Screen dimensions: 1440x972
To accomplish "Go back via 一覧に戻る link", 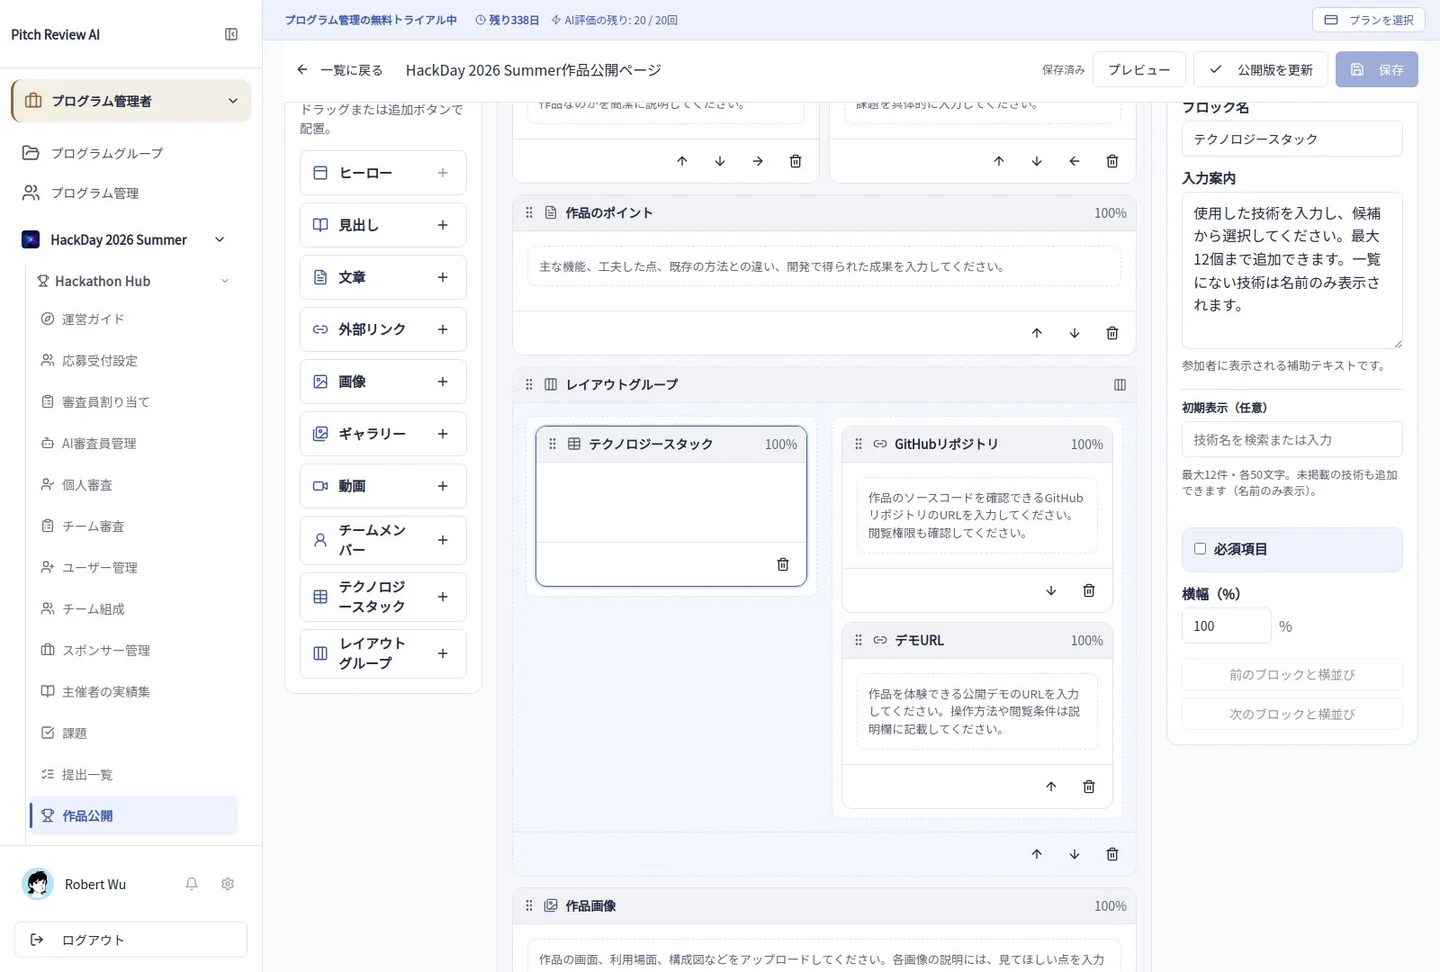I will 340,70.
